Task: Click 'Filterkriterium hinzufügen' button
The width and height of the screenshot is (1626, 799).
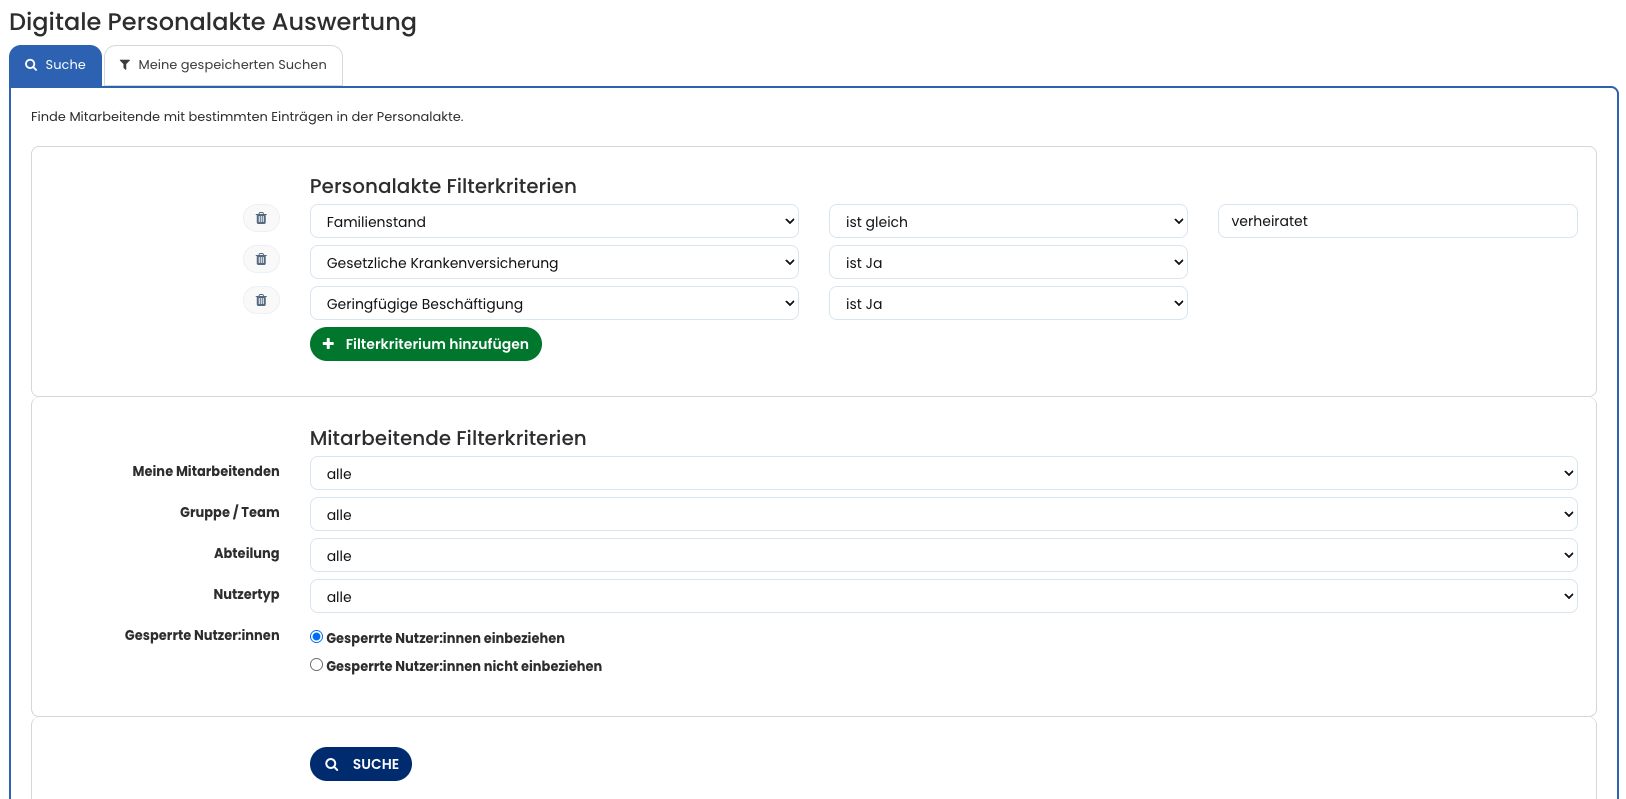Action: (426, 344)
